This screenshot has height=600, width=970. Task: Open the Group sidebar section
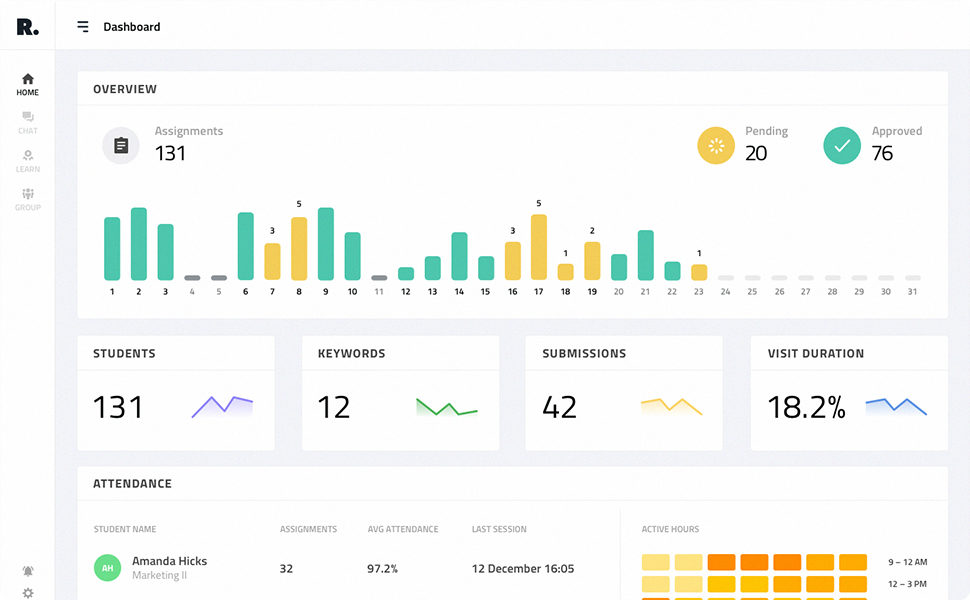pos(27,199)
